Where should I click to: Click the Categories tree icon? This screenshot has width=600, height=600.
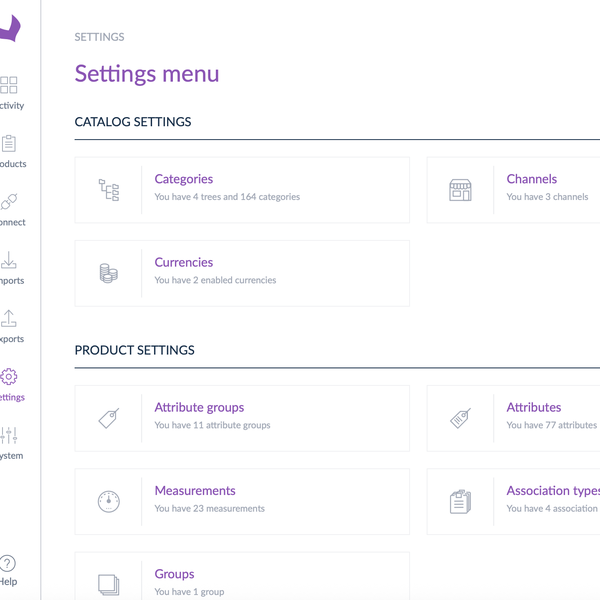click(x=109, y=189)
